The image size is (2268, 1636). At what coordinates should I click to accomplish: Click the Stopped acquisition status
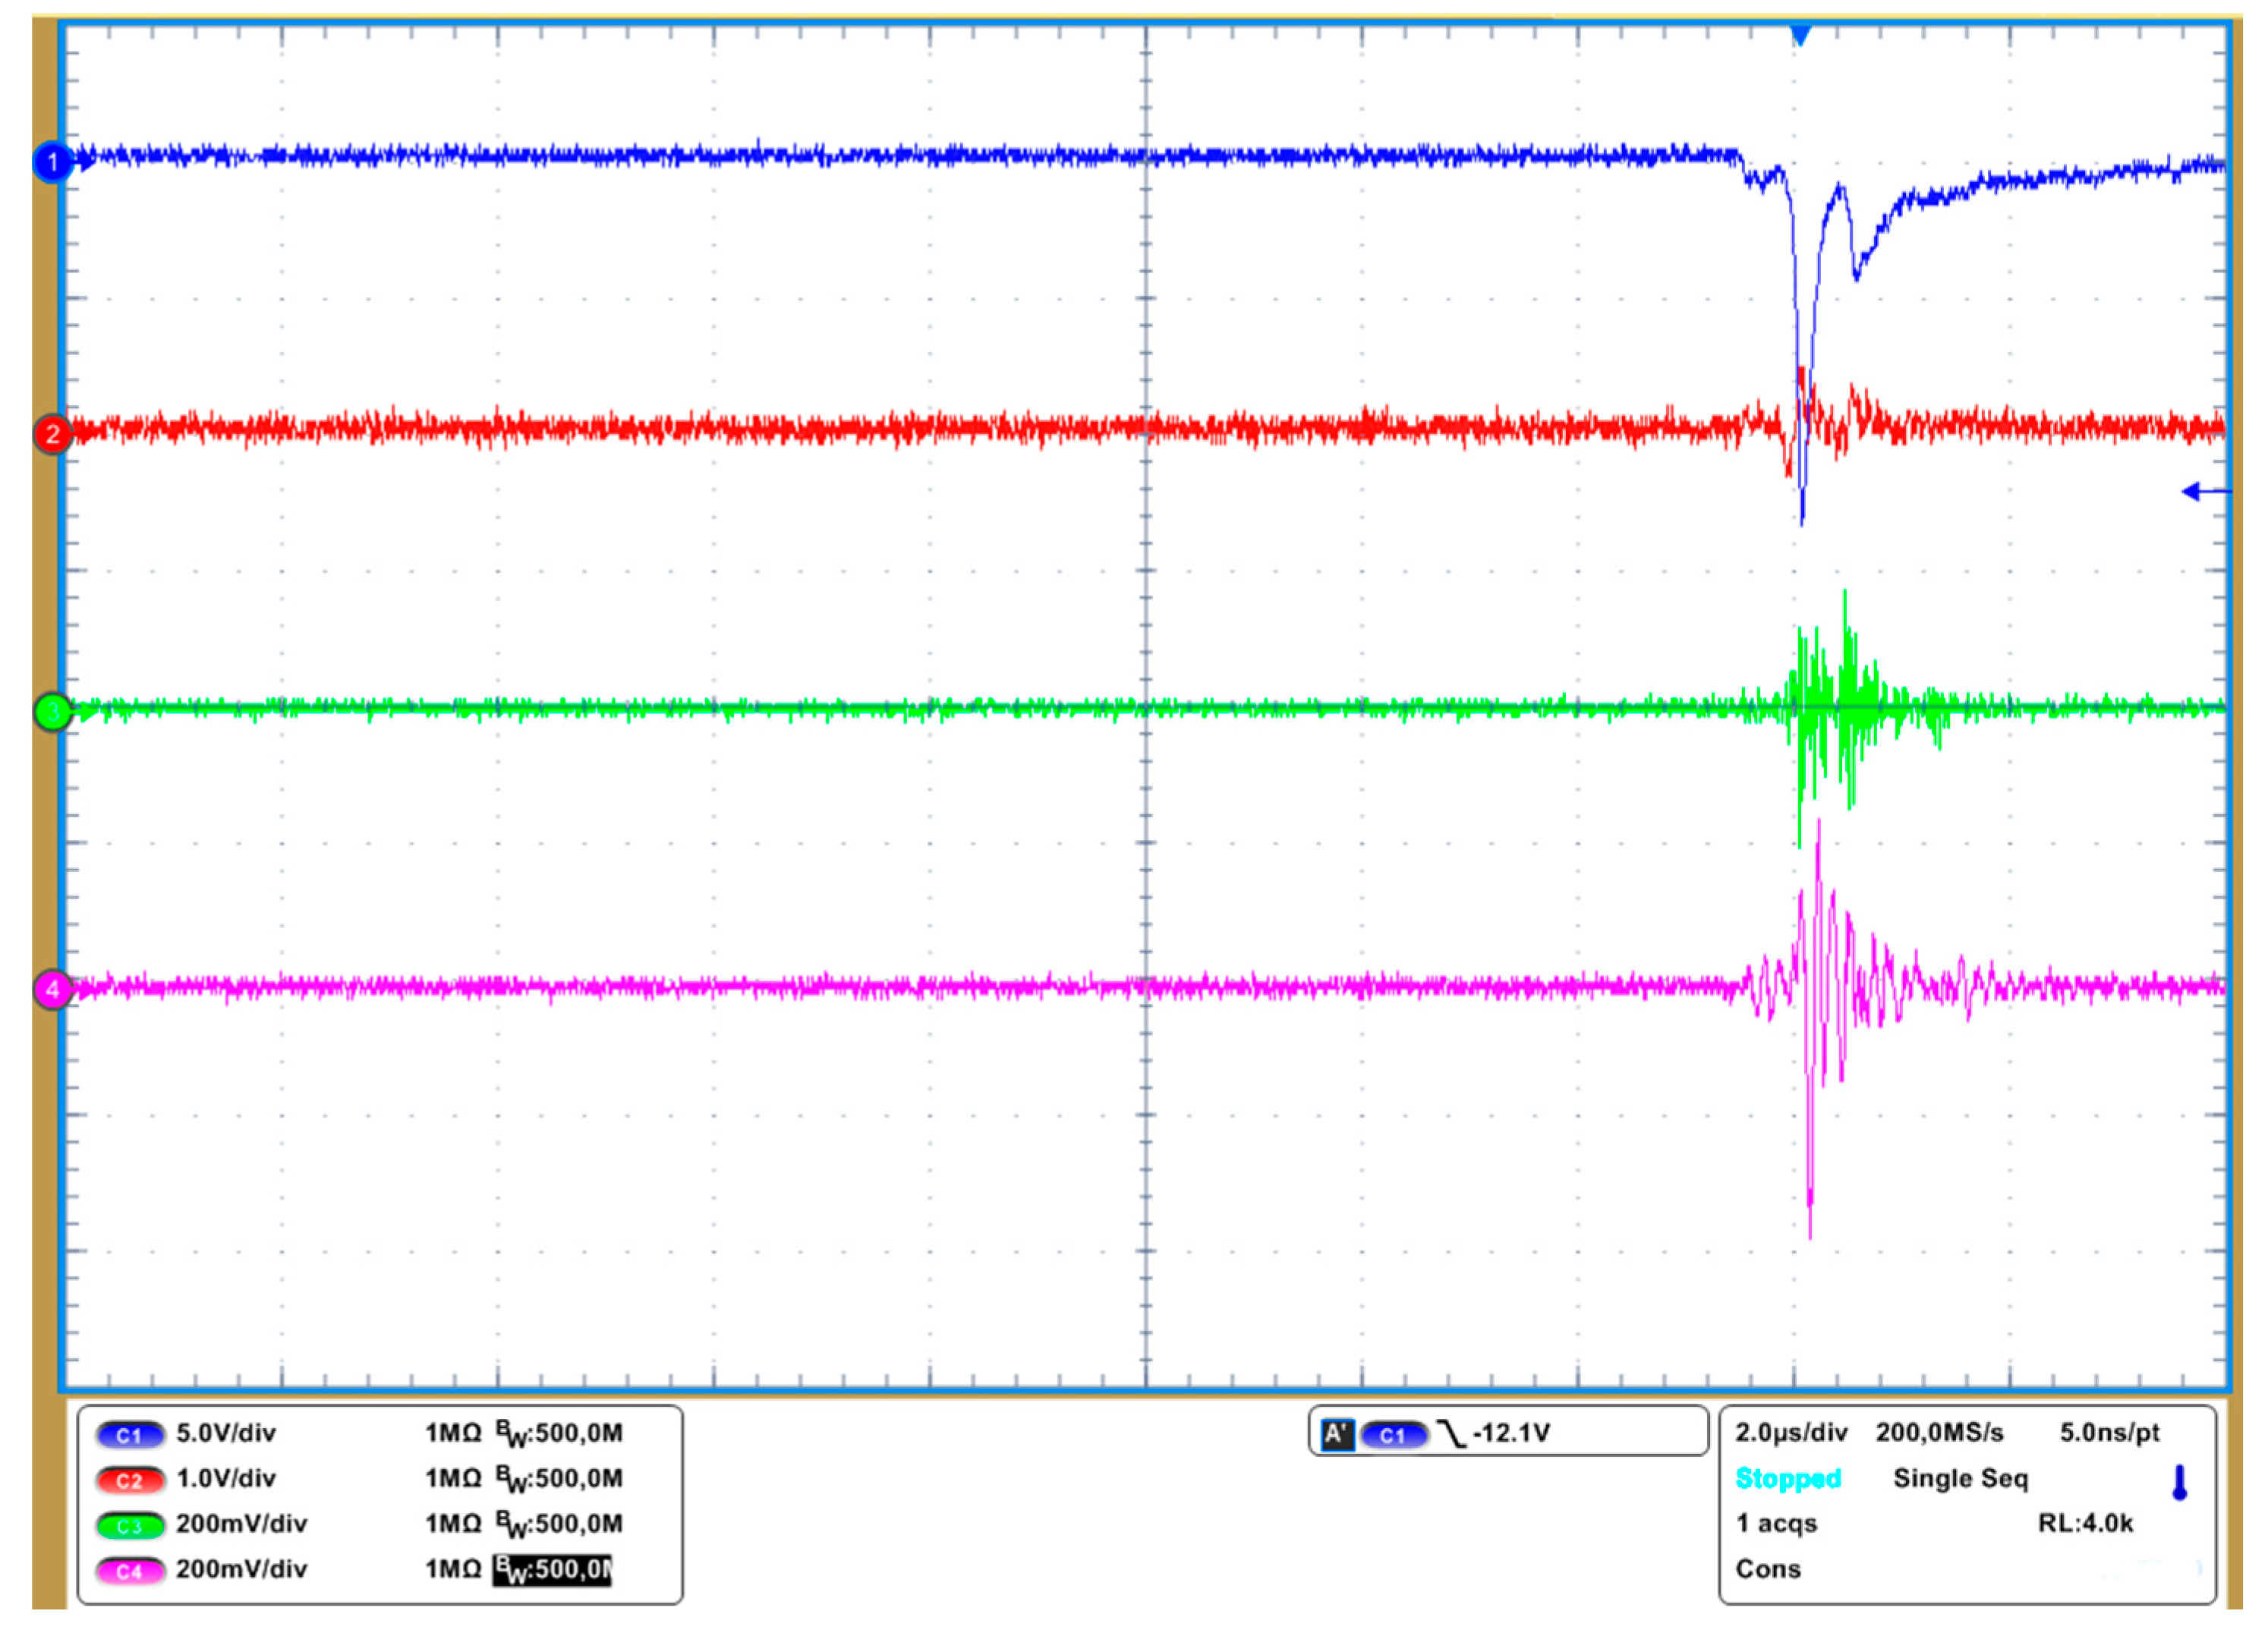click(1788, 1478)
